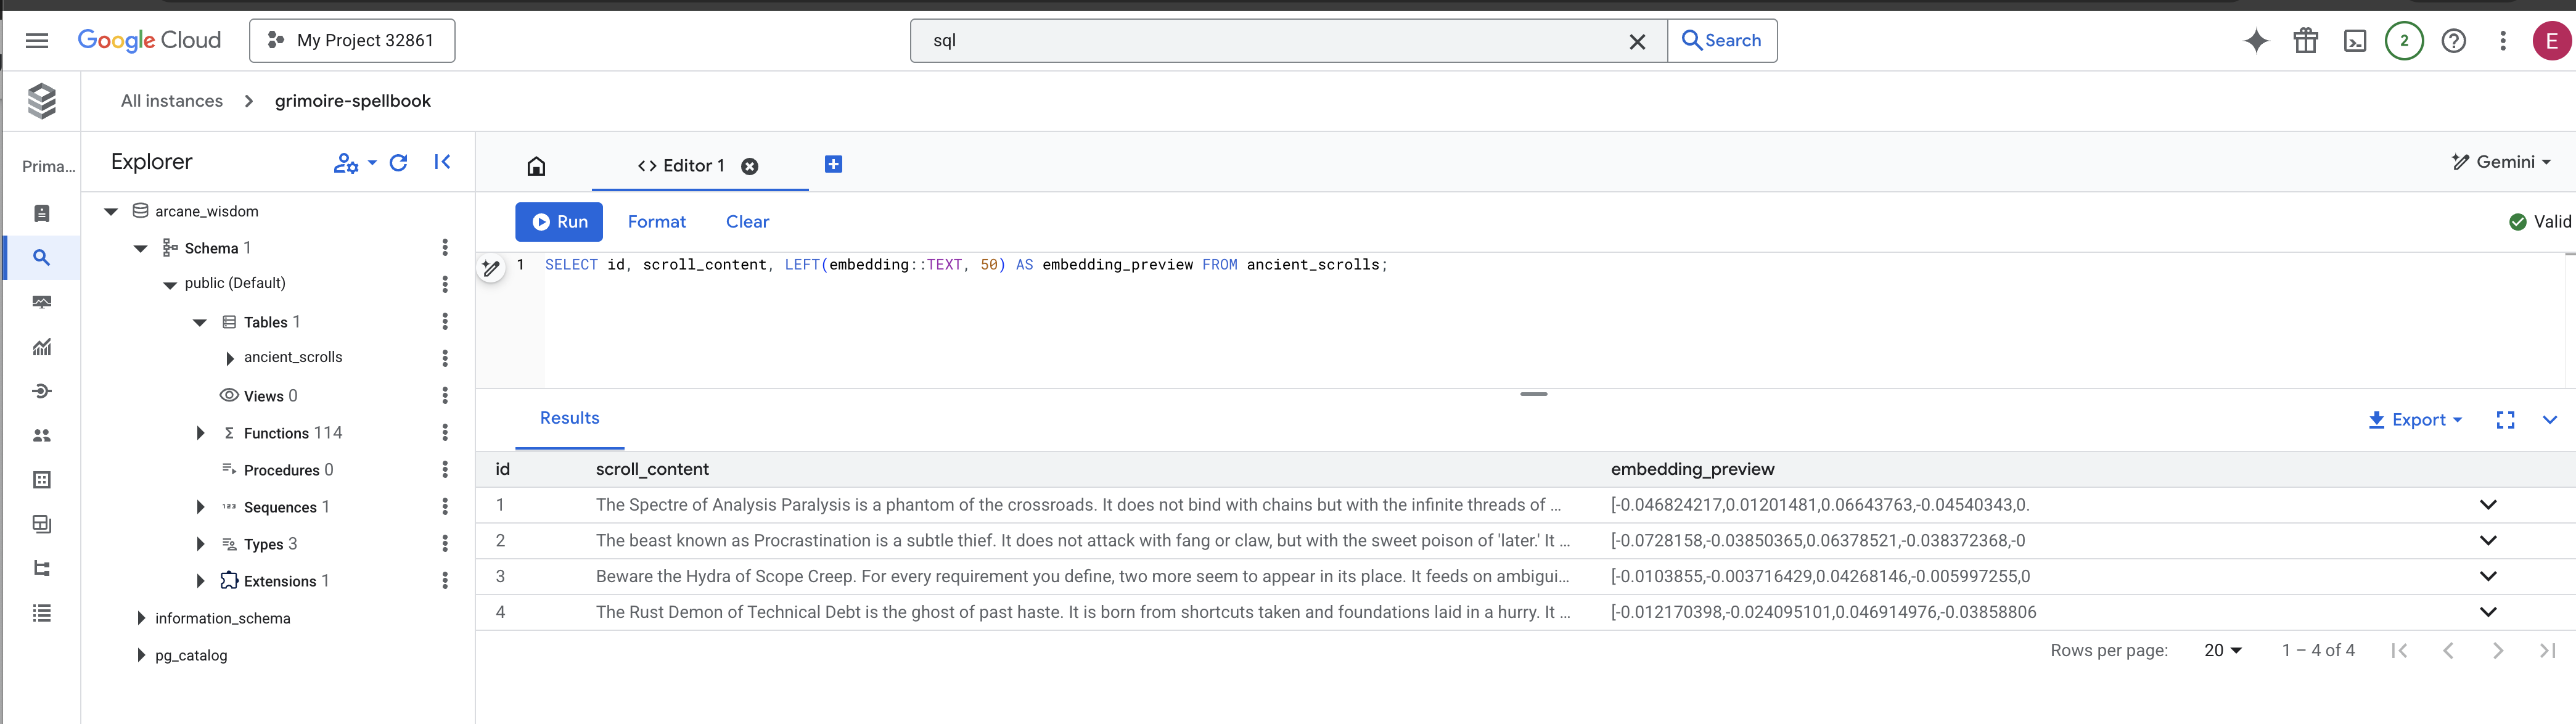Refresh the Explorer panel

(x=398, y=163)
